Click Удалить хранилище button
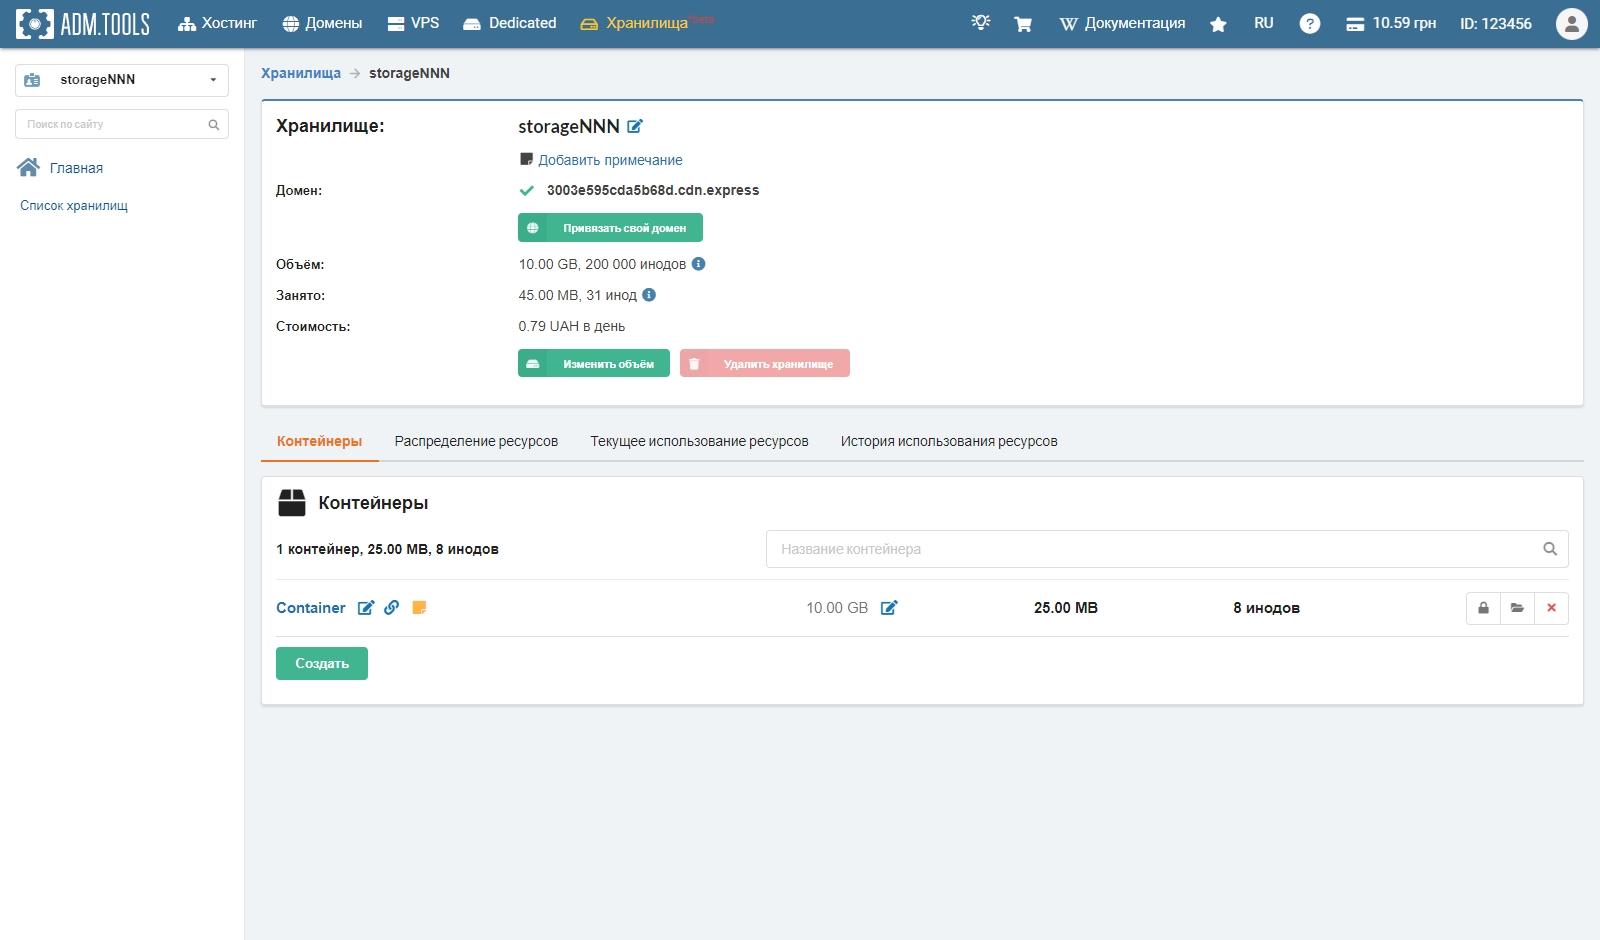Screen dimensions: 1600x940 point(765,363)
